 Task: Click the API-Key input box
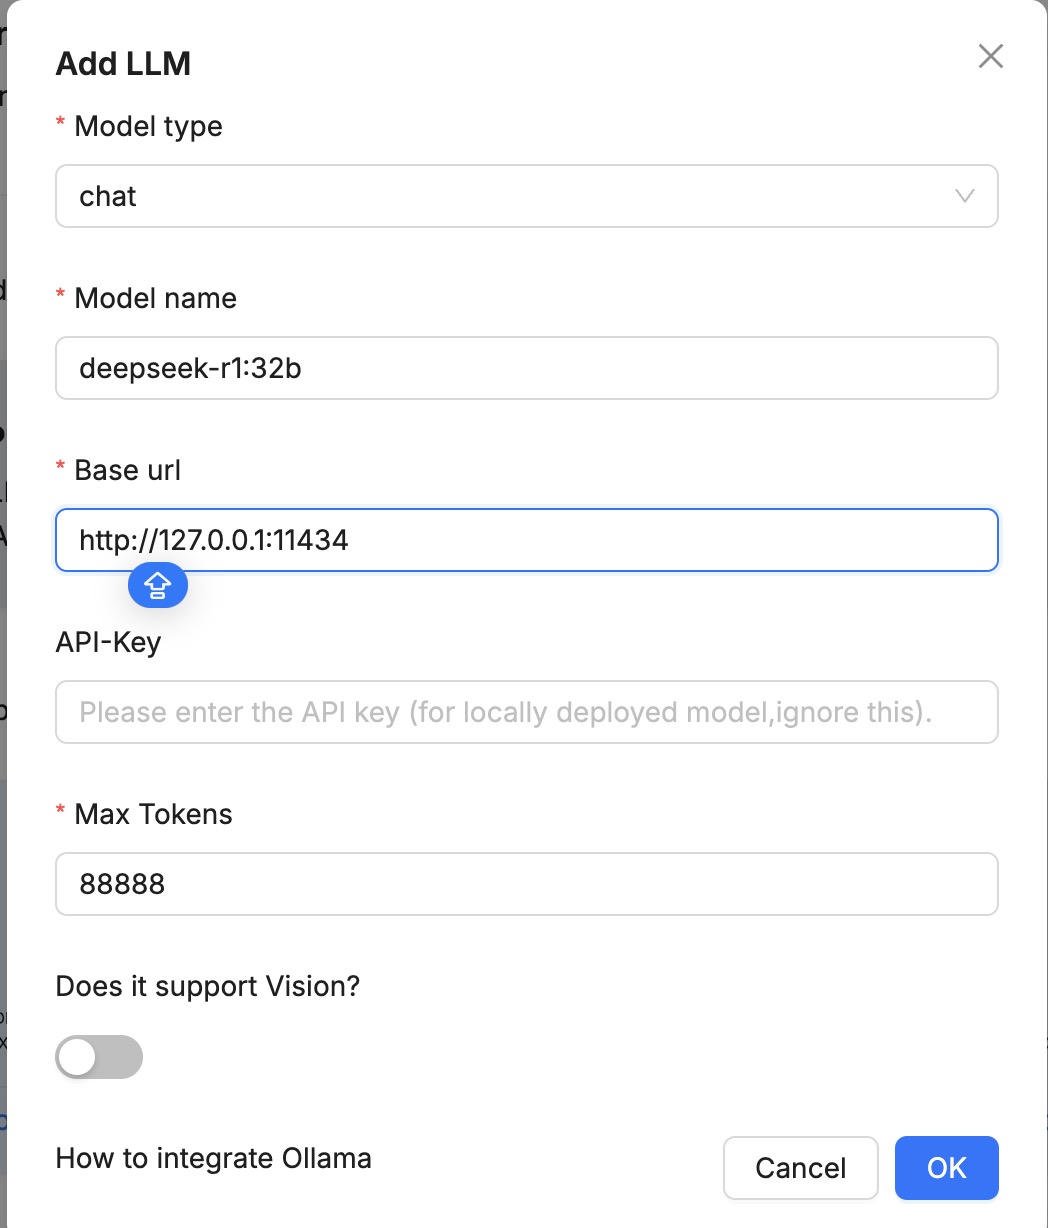[526, 712]
